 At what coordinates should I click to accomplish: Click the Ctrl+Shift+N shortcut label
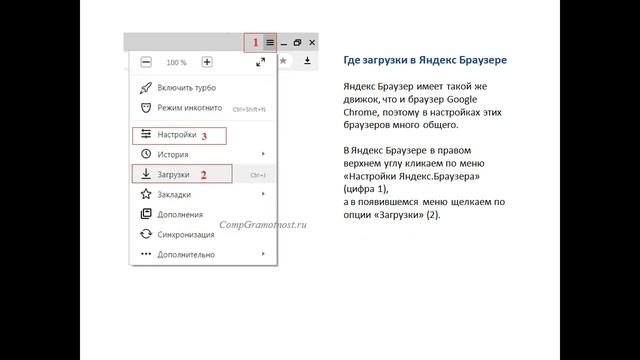click(x=249, y=109)
